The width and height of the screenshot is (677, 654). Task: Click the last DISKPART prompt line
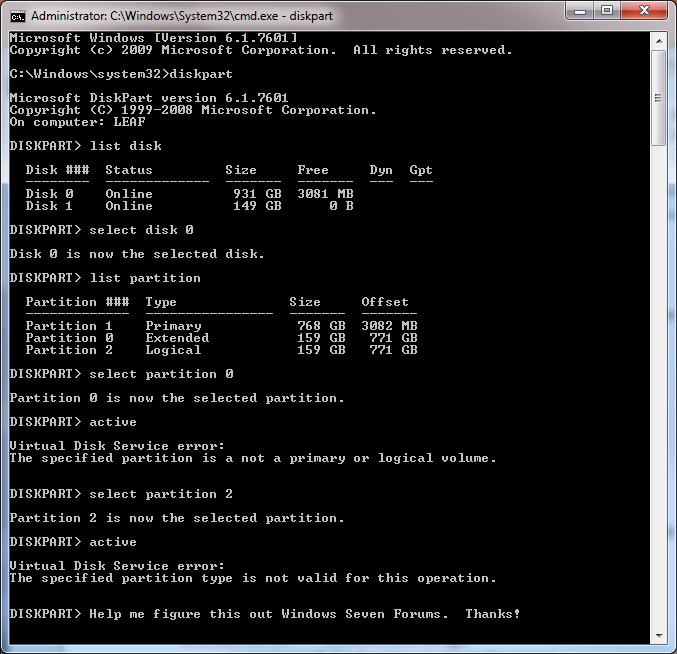tap(265, 614)
